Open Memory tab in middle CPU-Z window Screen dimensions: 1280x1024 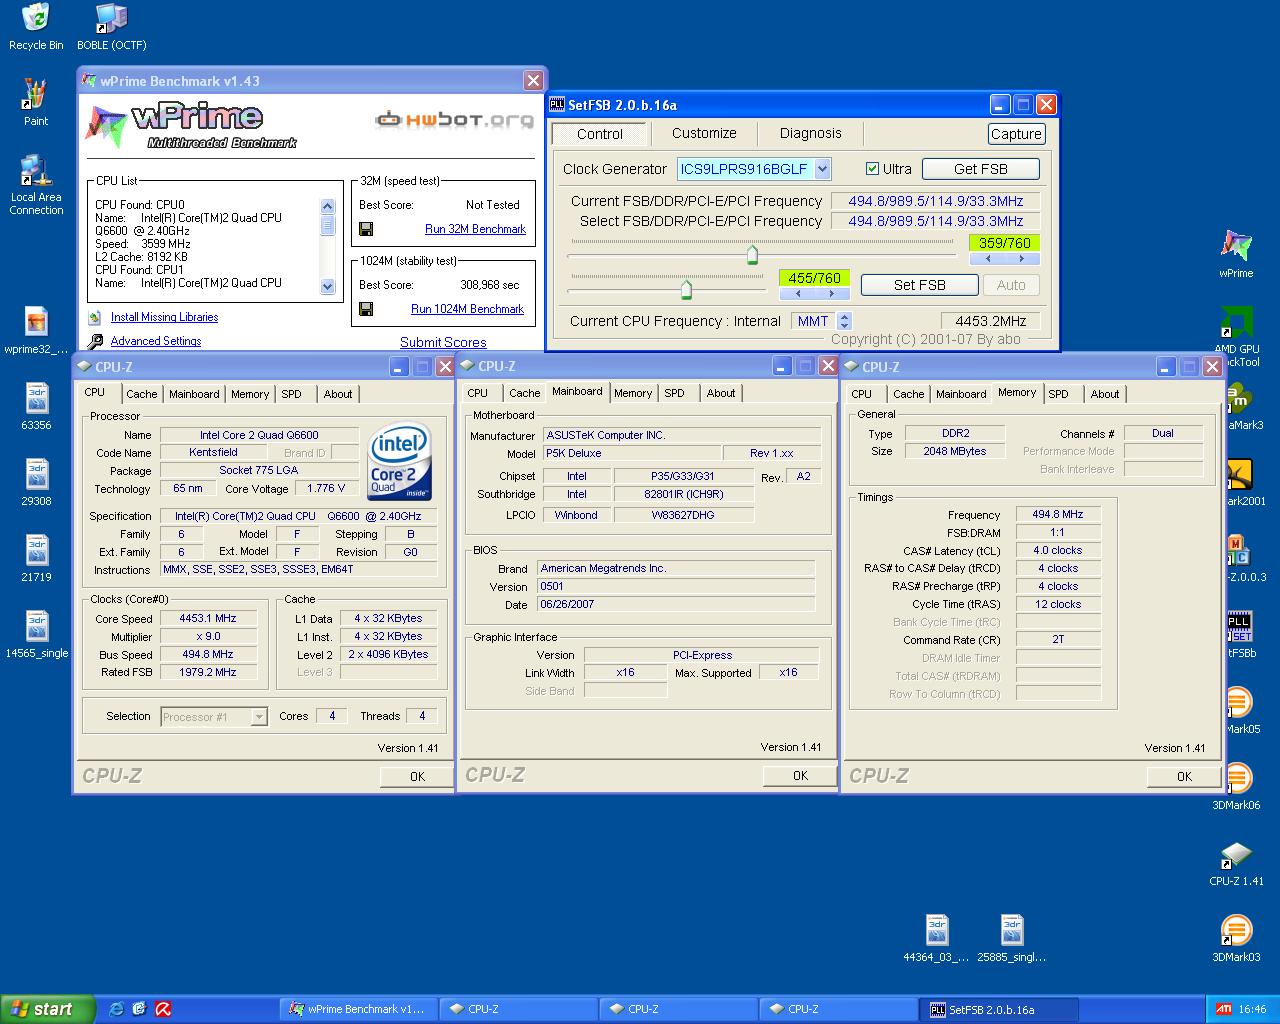pos(633,393)
